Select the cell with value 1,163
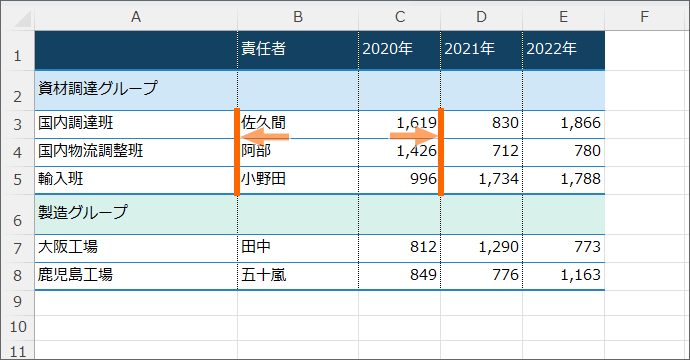Image resolution: width=690 pixels, height=360 pixels. 564,276
